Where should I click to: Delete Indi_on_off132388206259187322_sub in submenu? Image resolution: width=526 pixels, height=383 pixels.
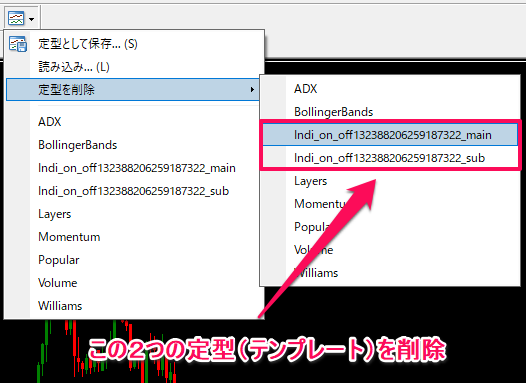point(390,158)
